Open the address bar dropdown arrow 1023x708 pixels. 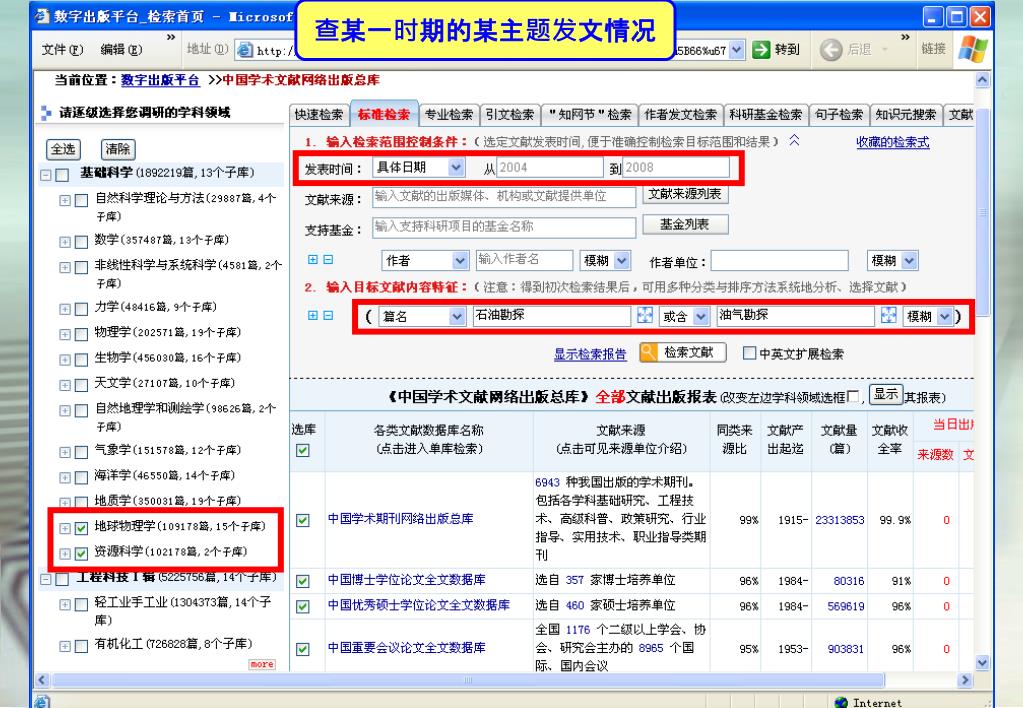click(x=737, y=50)
